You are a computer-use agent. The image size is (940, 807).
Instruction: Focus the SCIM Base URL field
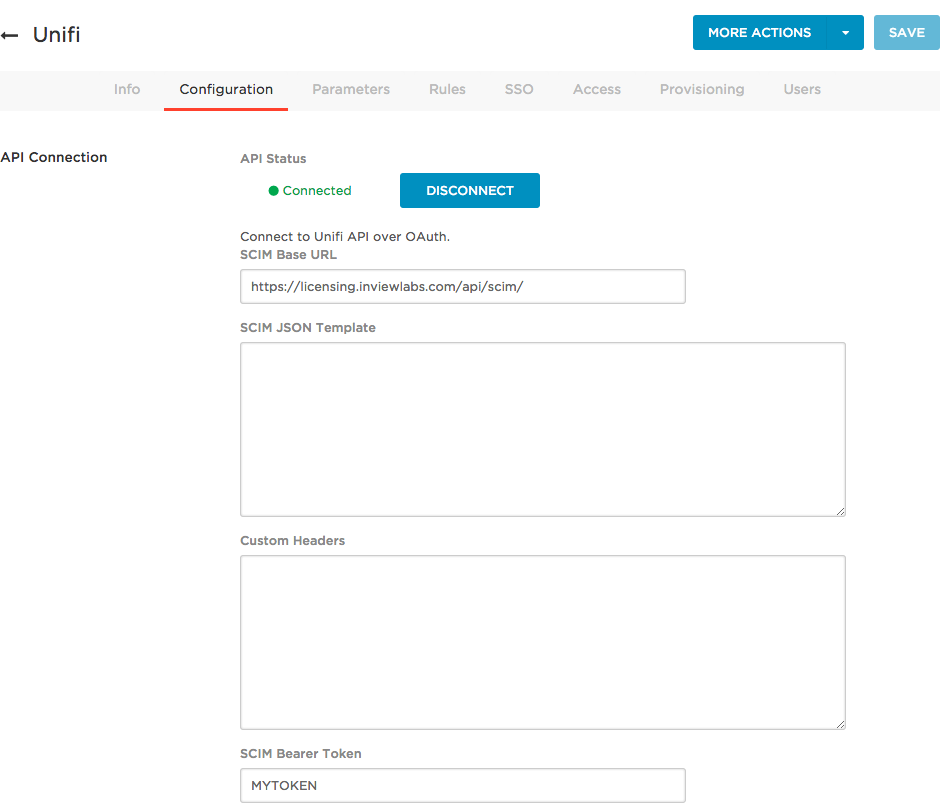[463, 287]
